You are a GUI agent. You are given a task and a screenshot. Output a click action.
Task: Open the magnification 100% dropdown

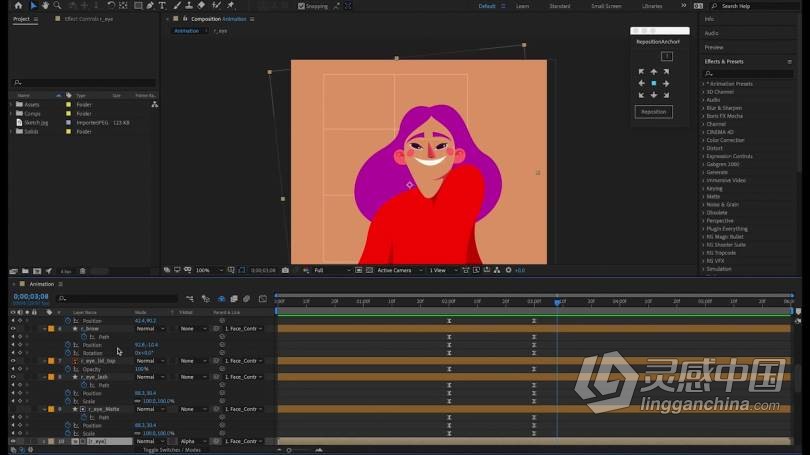point(210,270)
